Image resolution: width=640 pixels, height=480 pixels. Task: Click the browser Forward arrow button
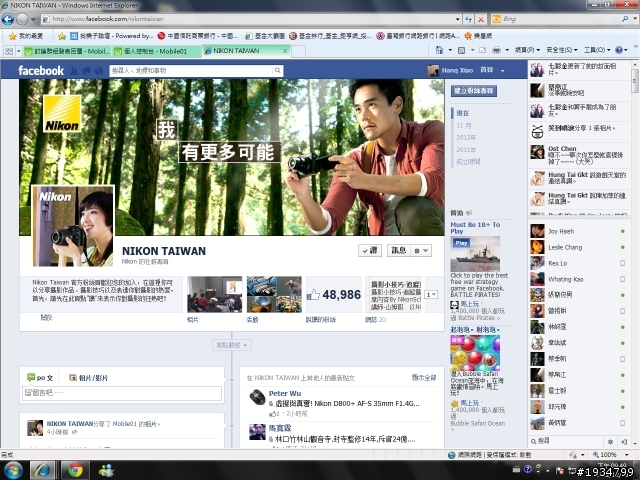pos(22,19)
